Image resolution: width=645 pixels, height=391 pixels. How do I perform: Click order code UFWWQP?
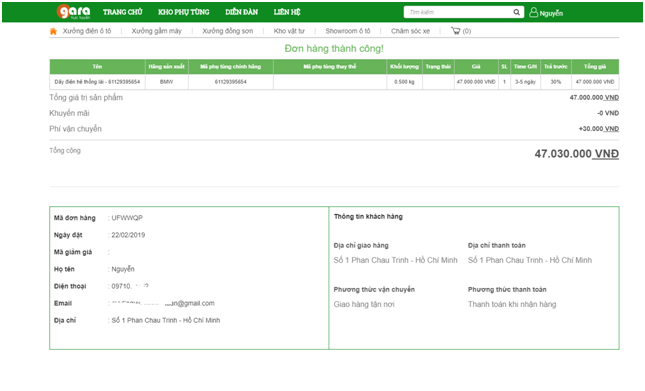coord(127,218)
